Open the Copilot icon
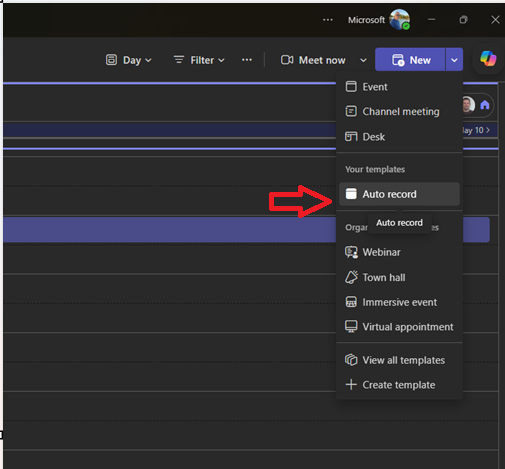Viewport: 505px width, 469px height. click(488, 59)
